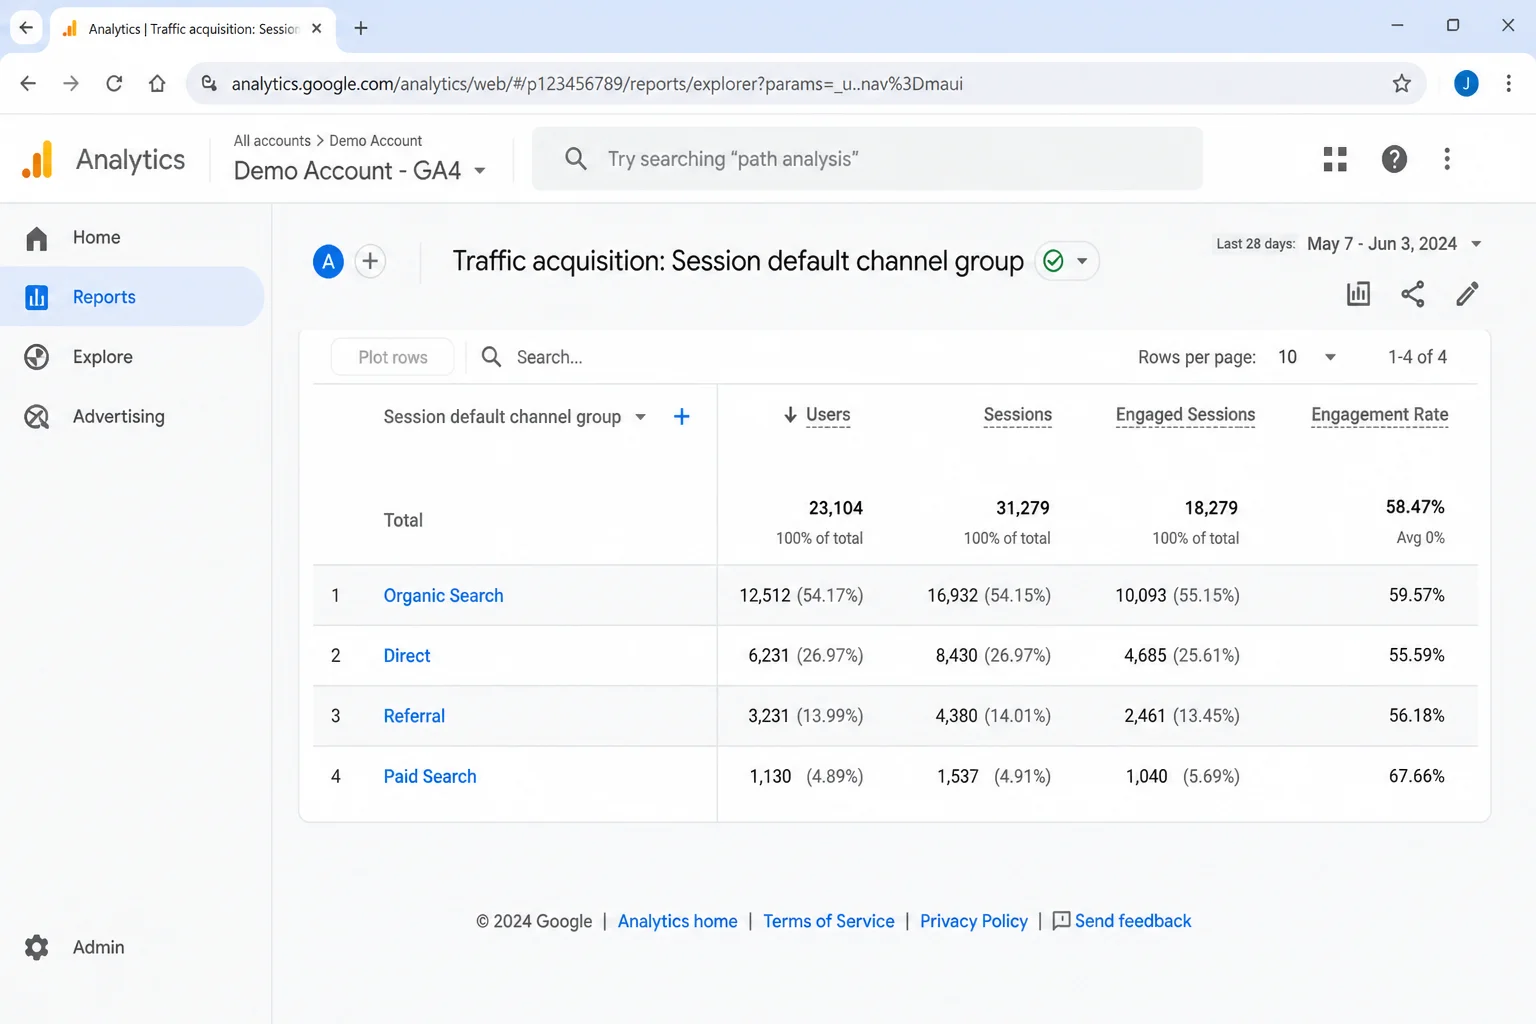Screen dimensions: 1536x1024
Task: Open Privacy Policy link
Action: click(x=973, y=921)
